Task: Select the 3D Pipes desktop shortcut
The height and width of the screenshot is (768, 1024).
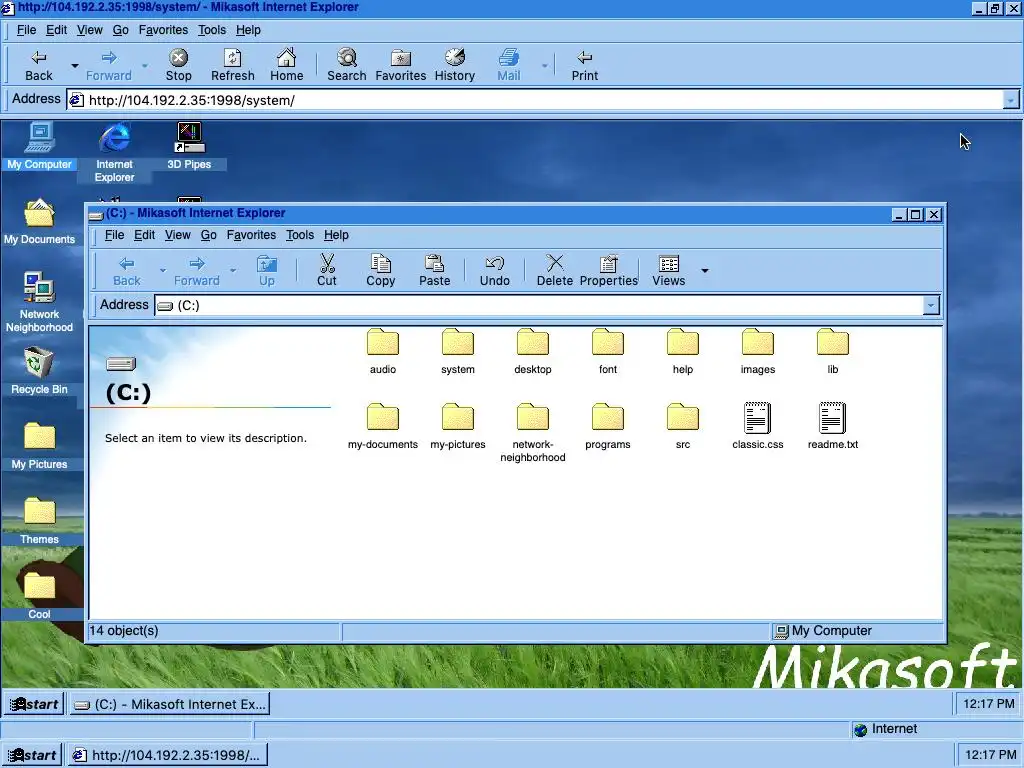Action: click(x=189, y=146)
